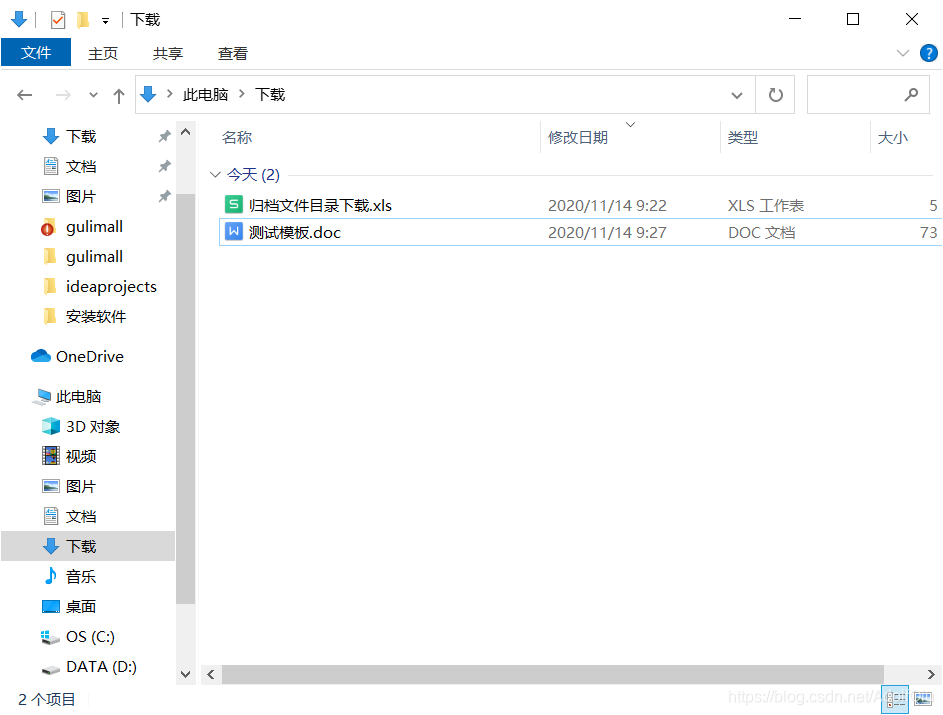Switch to the 共享 ribbon tab

168,54
